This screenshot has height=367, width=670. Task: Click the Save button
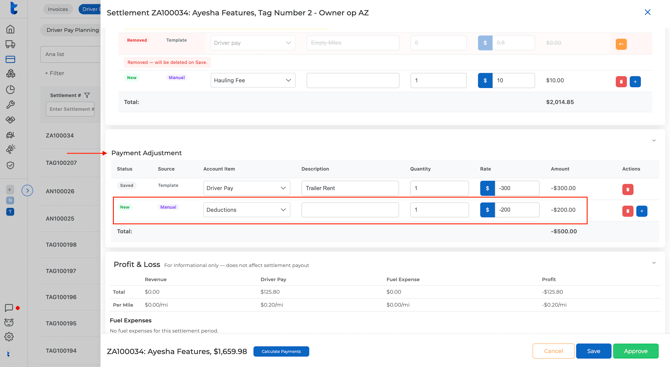pos(594,351)
